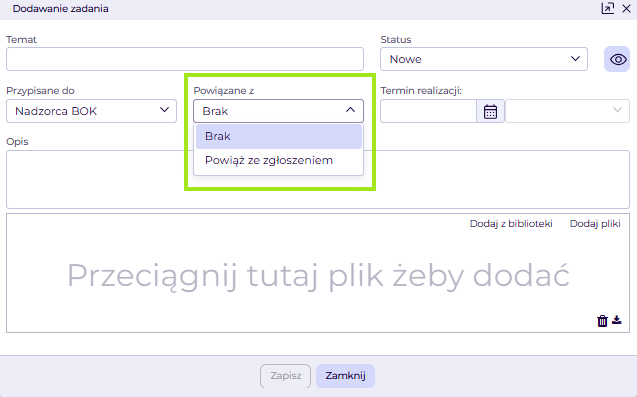637x397 pixels.
Task: Click the eye visibility icon beside Status
Action: click(x=617, y=59)
